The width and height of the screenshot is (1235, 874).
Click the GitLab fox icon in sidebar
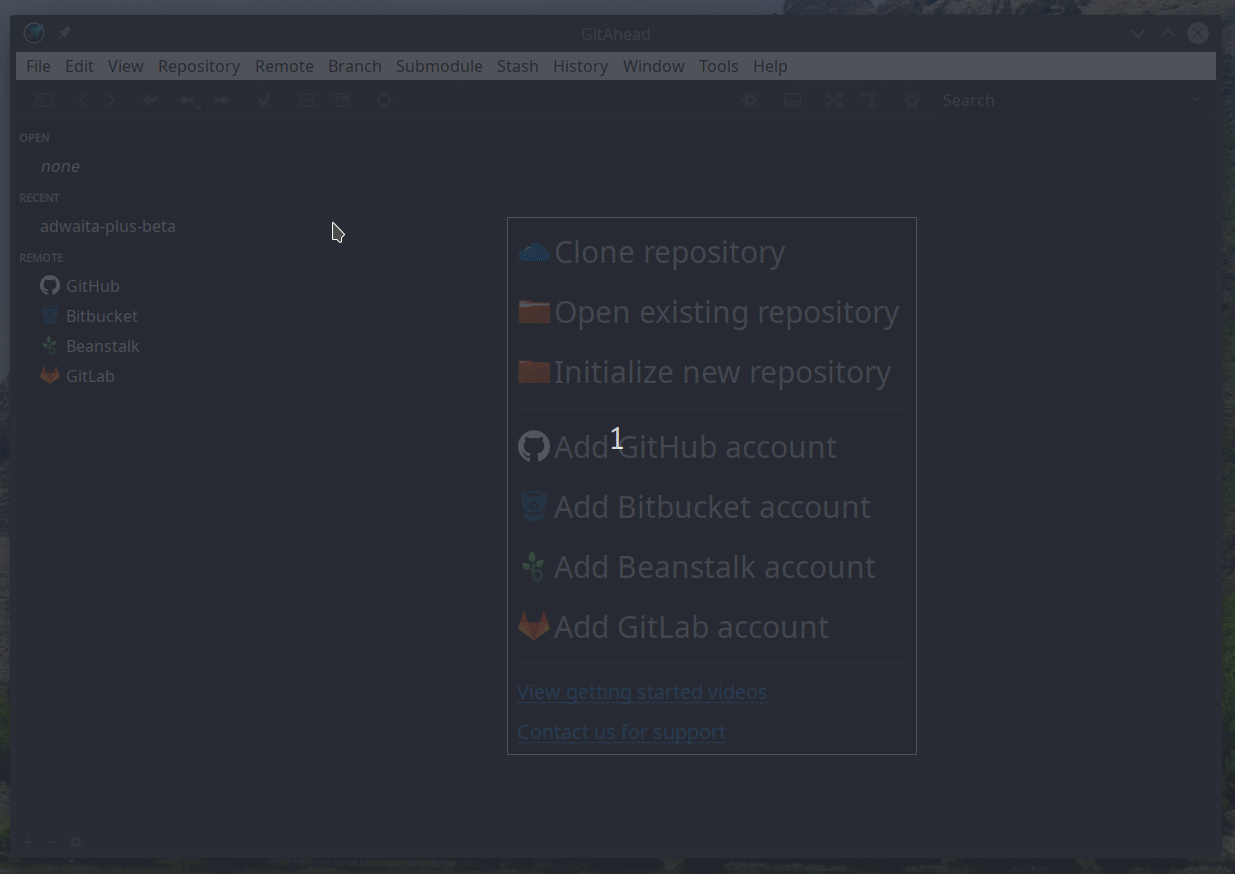point(50,376)
